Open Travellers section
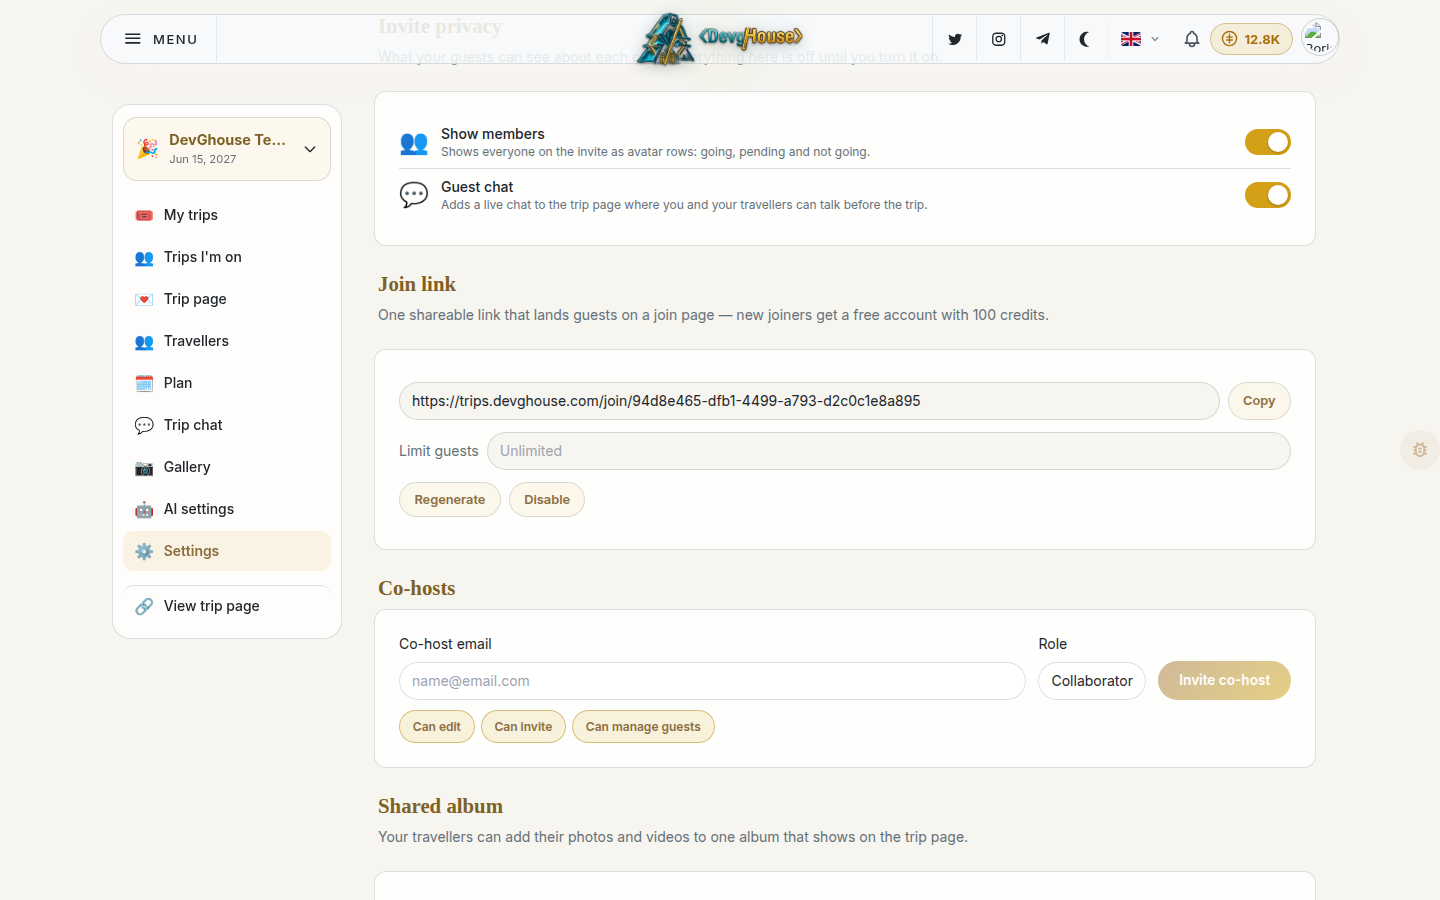The width and height of the screenshot is (1440, 900). point(227,341)
